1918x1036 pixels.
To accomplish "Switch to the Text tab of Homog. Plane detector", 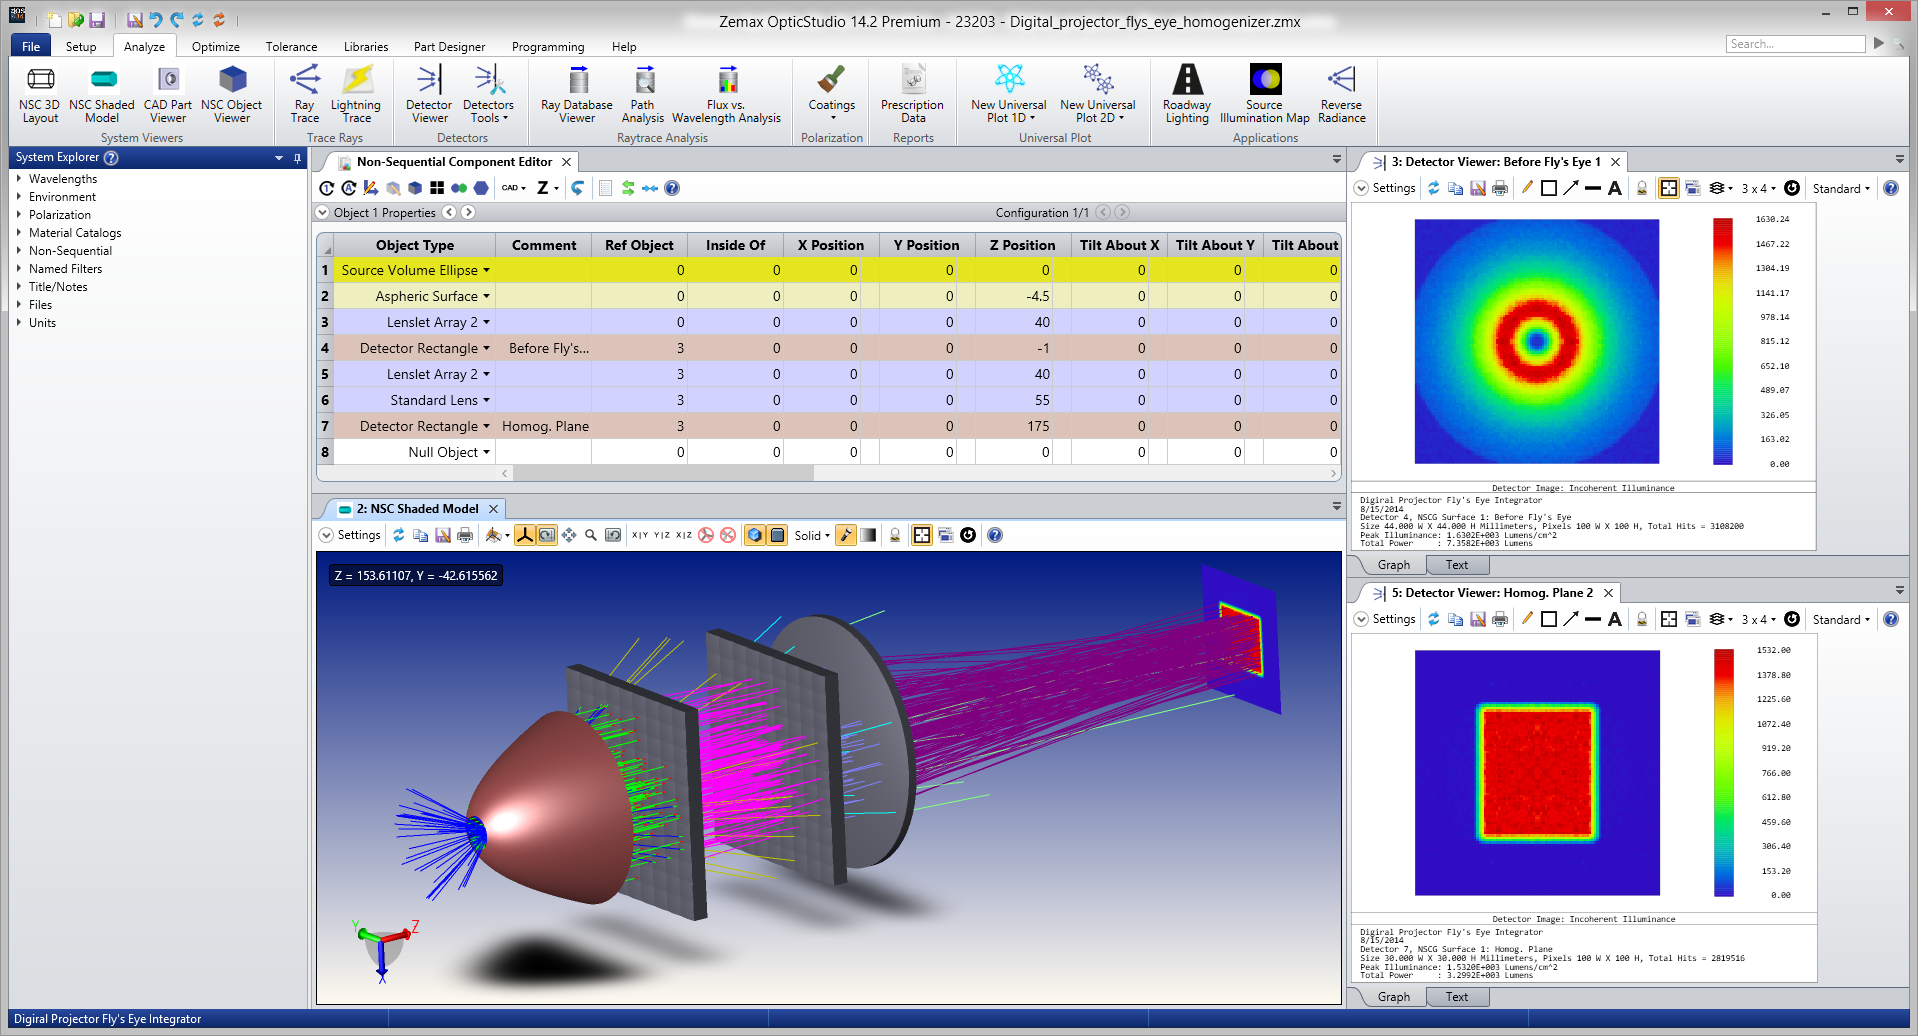I will pyautogui.click(x=1457, y=996).
